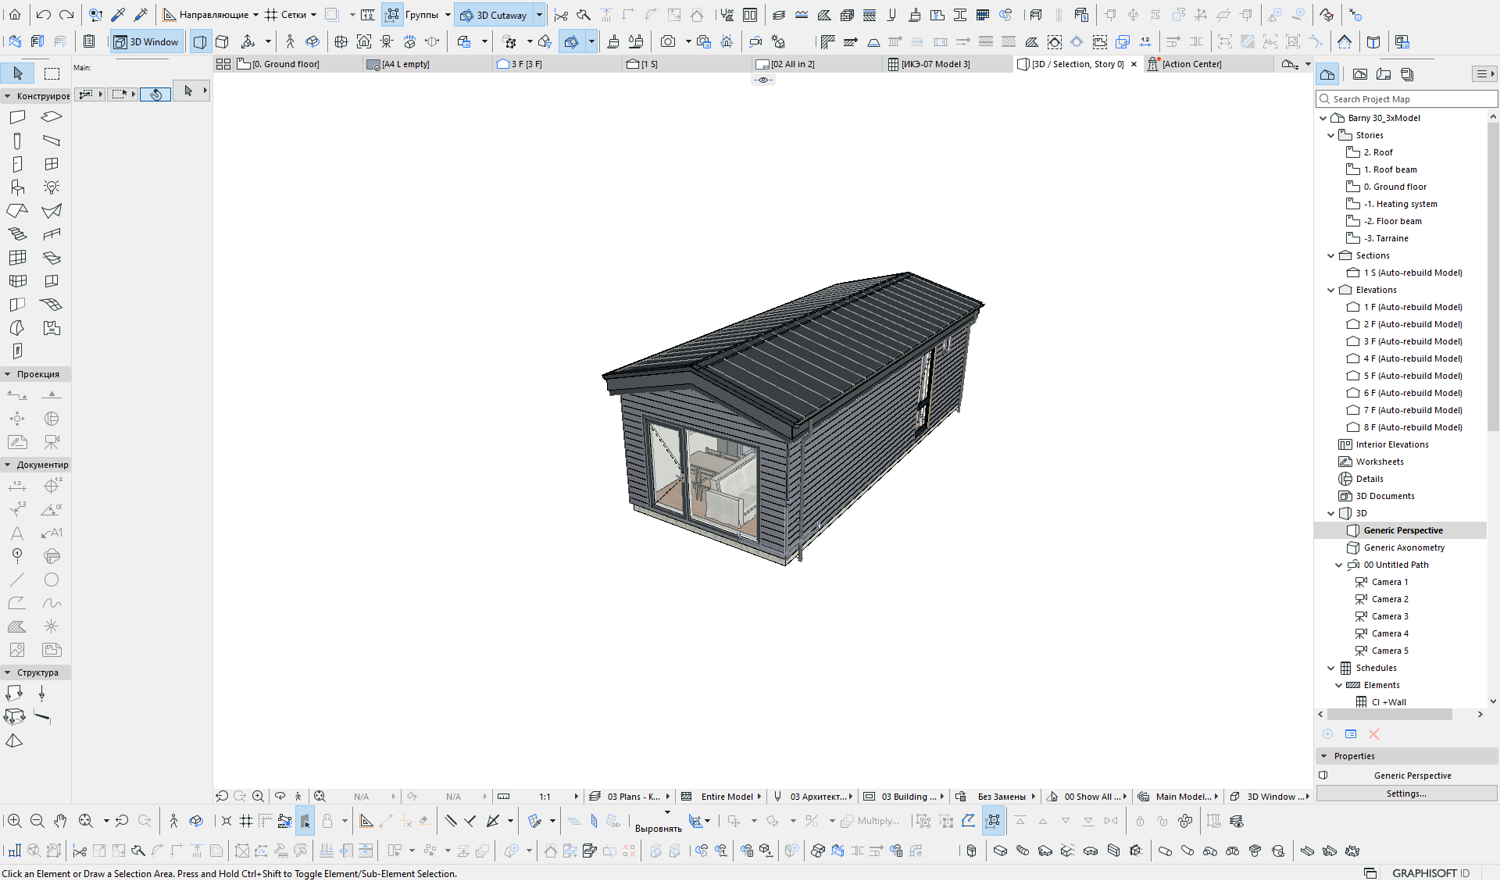Collapse the Документирование toolbox section
Viewport: 1500px width, 881px height.
click(7, 465)
